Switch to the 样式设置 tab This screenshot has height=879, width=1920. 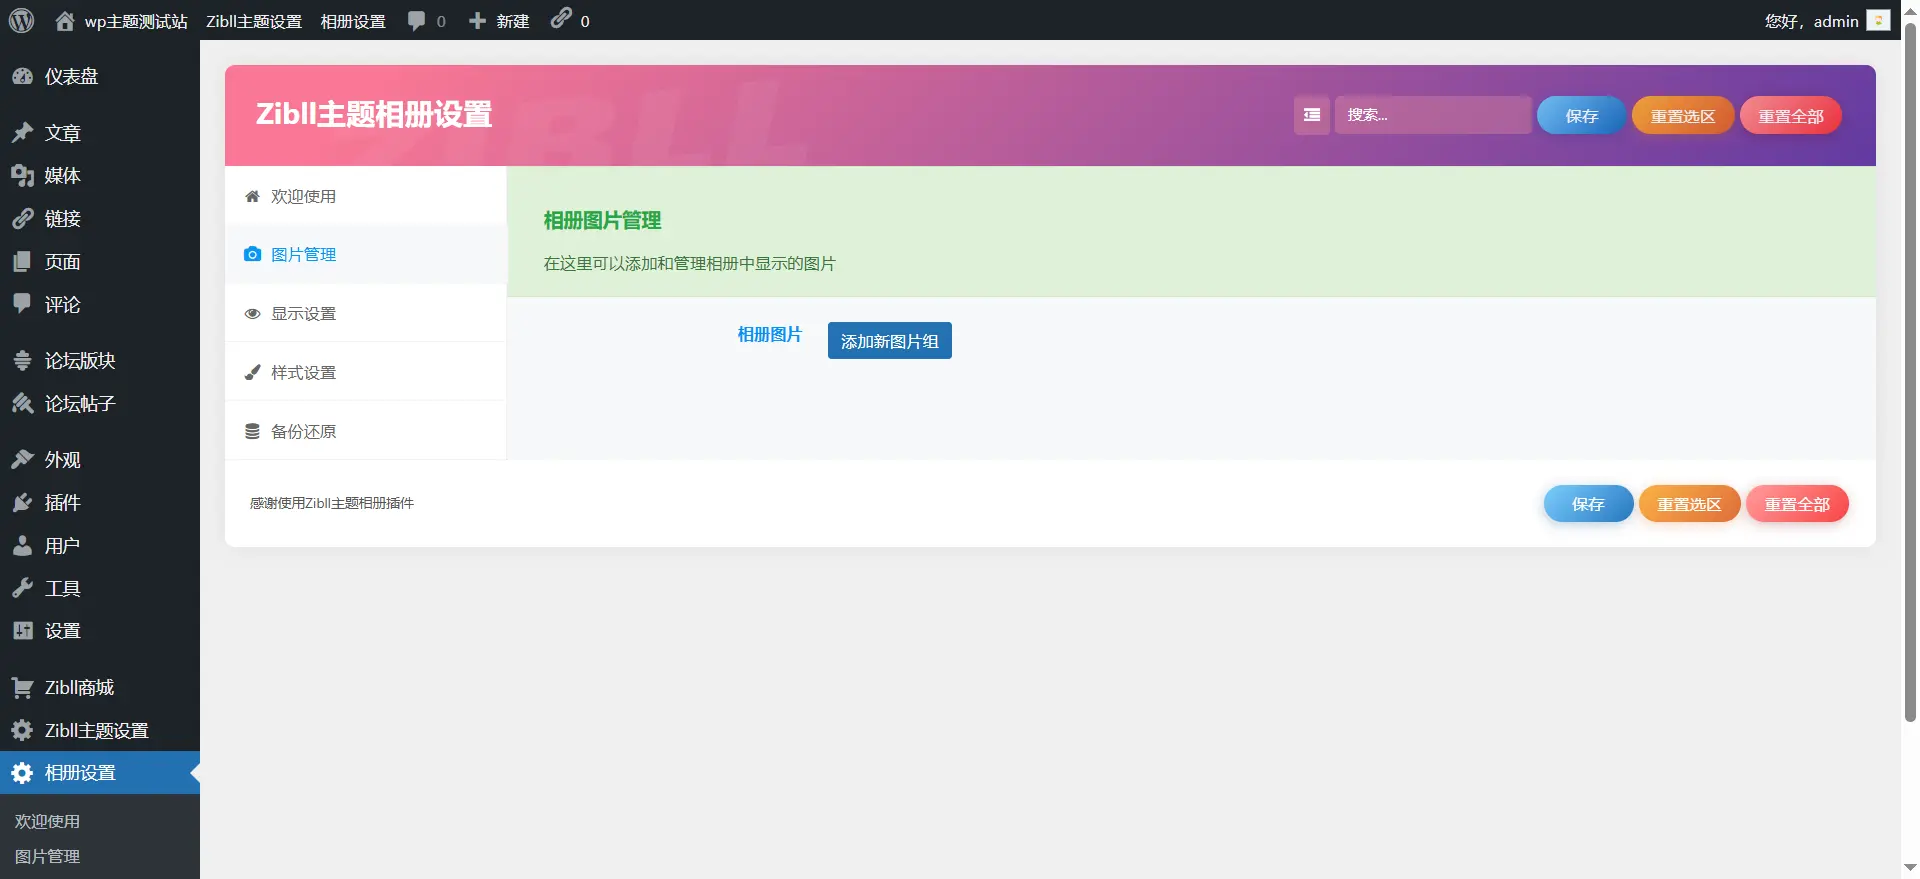coord(303,372)
